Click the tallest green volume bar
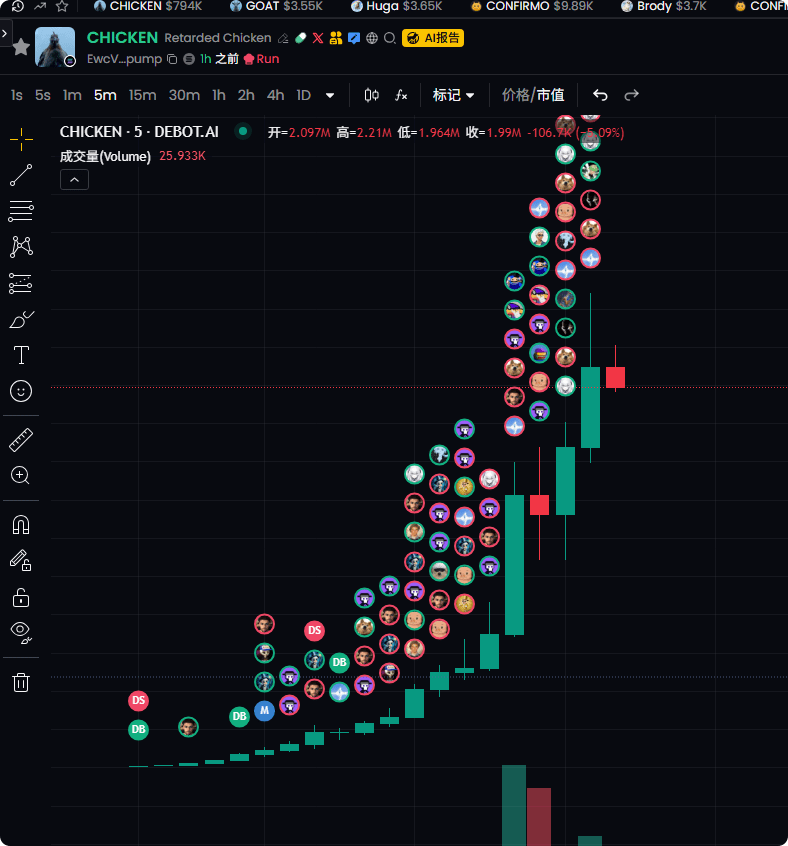Screen dimensions: 788x846 [514, 805]
